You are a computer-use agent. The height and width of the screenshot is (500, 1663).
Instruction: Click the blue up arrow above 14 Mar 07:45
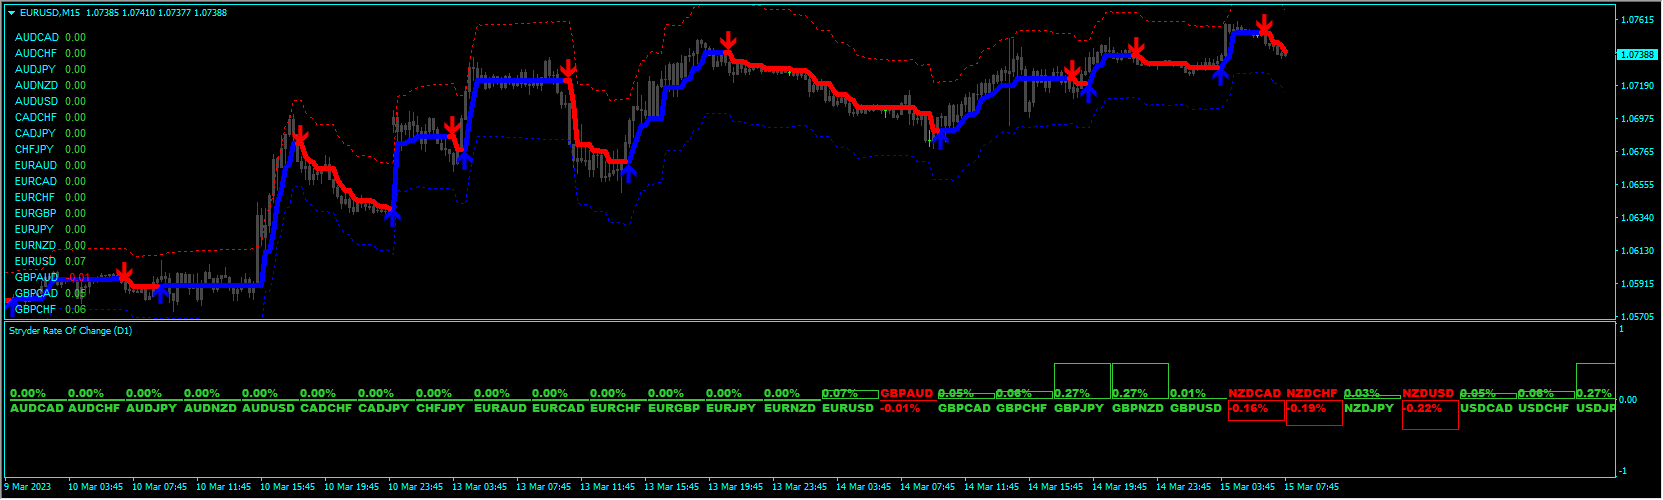[939, 139]
